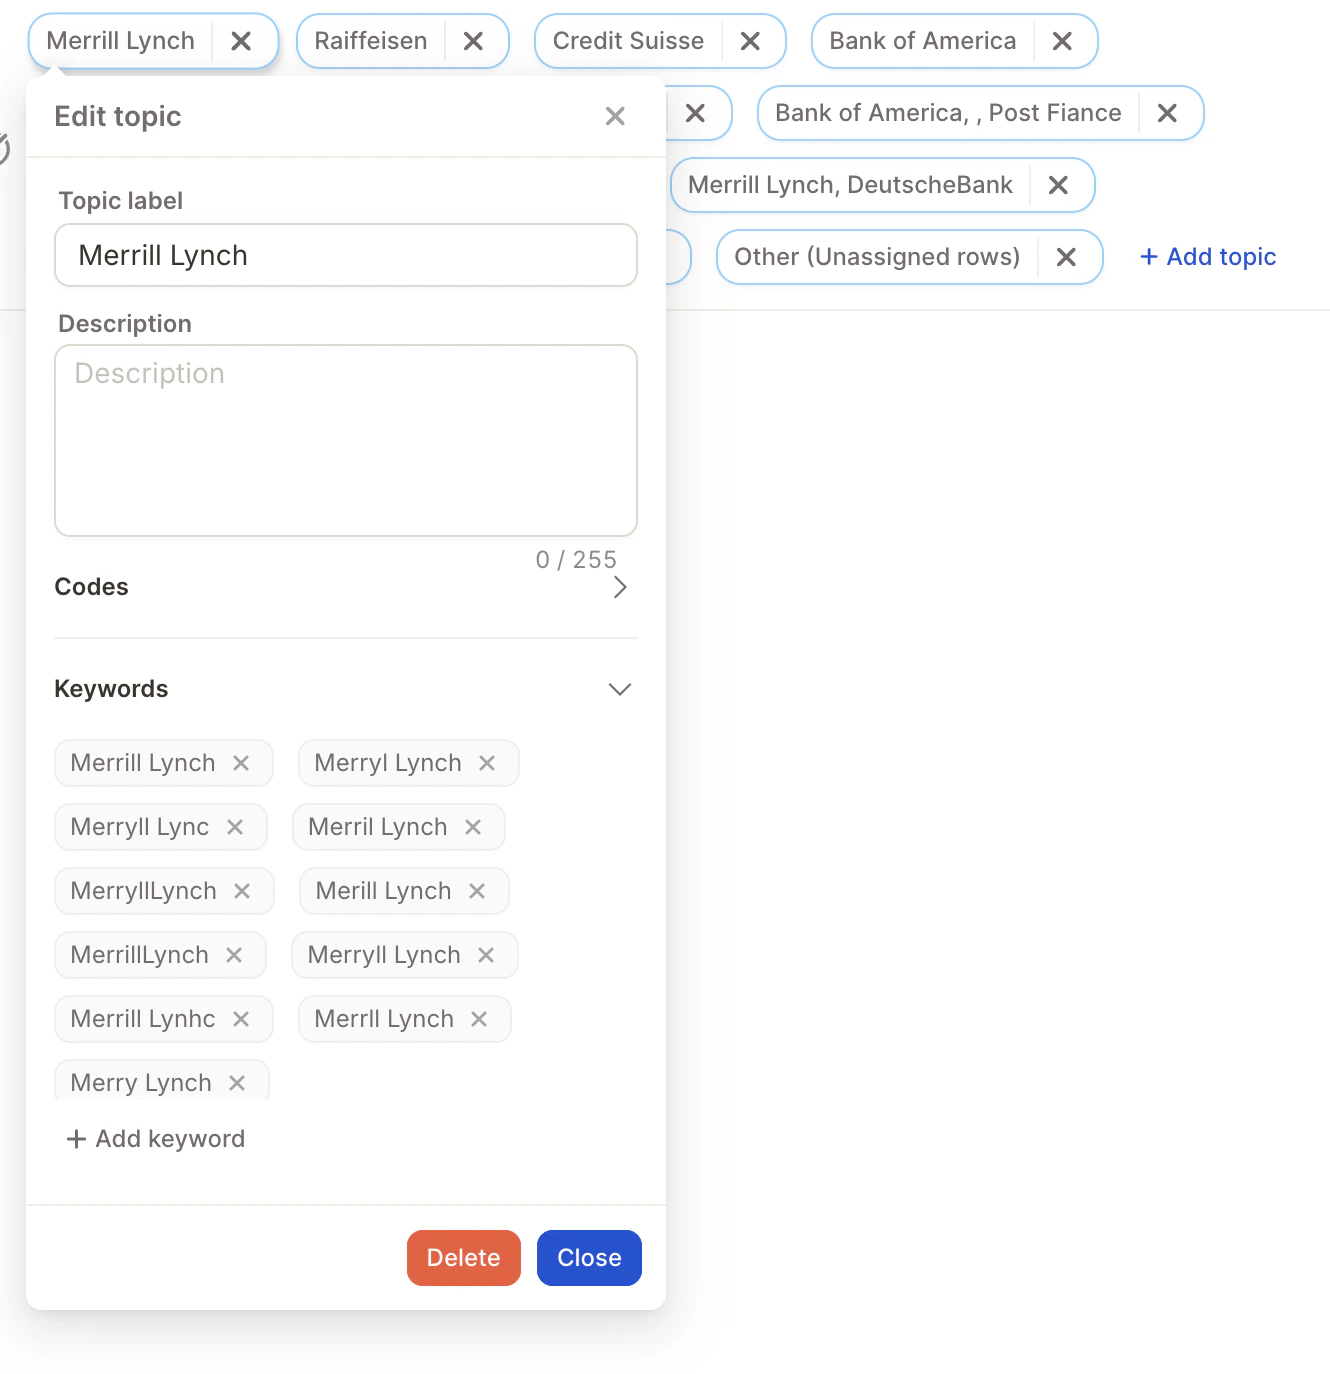Click the Add topic link
The image size is (1330, 1374).
(x=1208, y=257)
